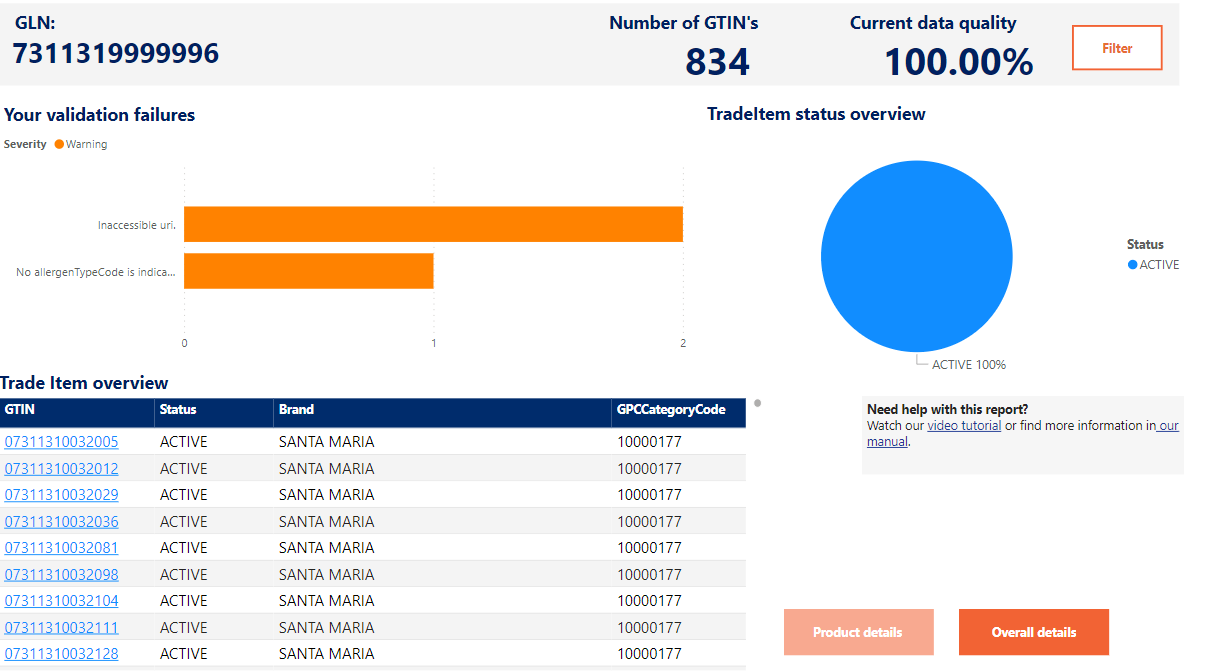The image size is (1211, 671).
Task: Click GLN value 7311319999996
Action: pyautogui.click(x=116, y=54)
